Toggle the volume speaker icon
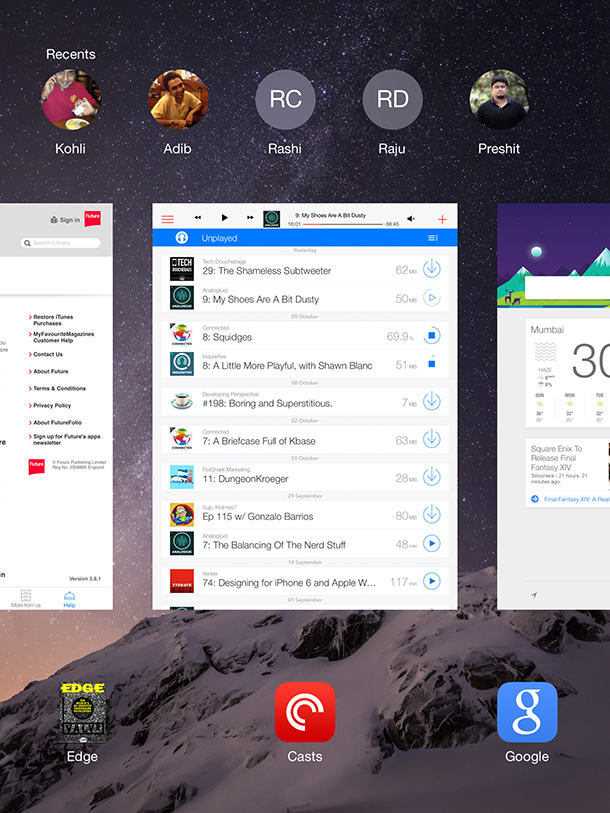 tap(411, 219)
